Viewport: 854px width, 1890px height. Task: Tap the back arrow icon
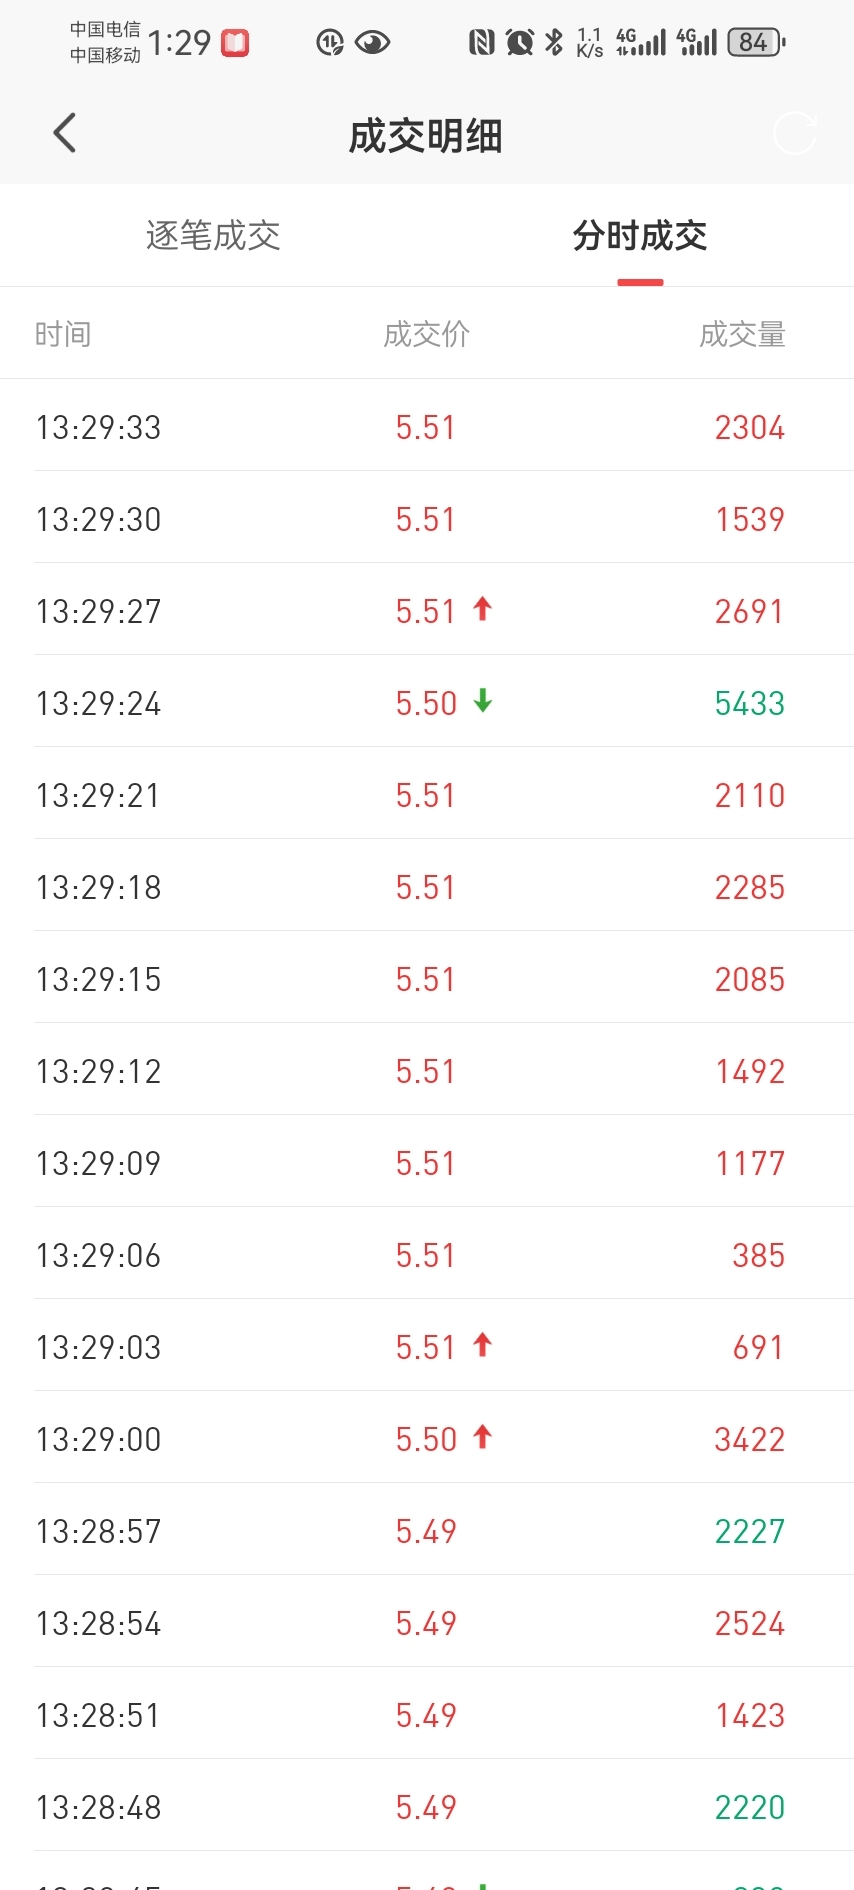[65, 133]
